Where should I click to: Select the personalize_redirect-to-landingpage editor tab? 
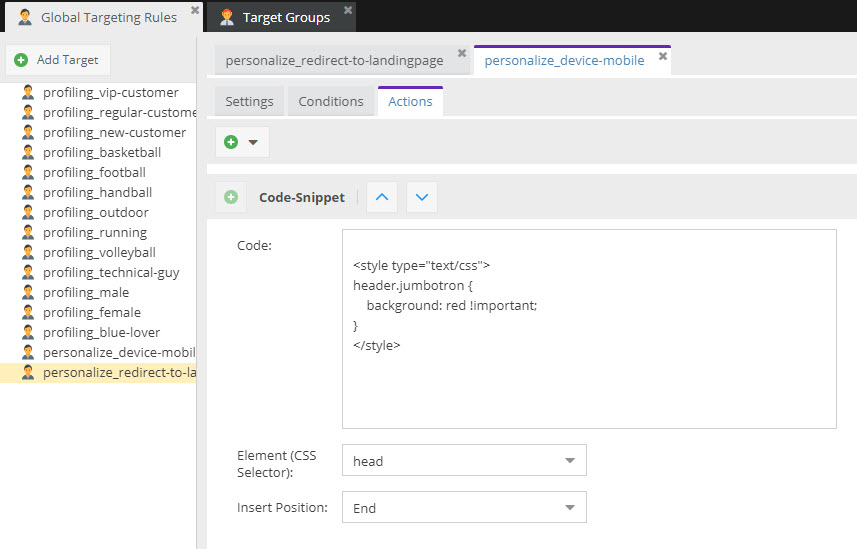coord(334,60)
